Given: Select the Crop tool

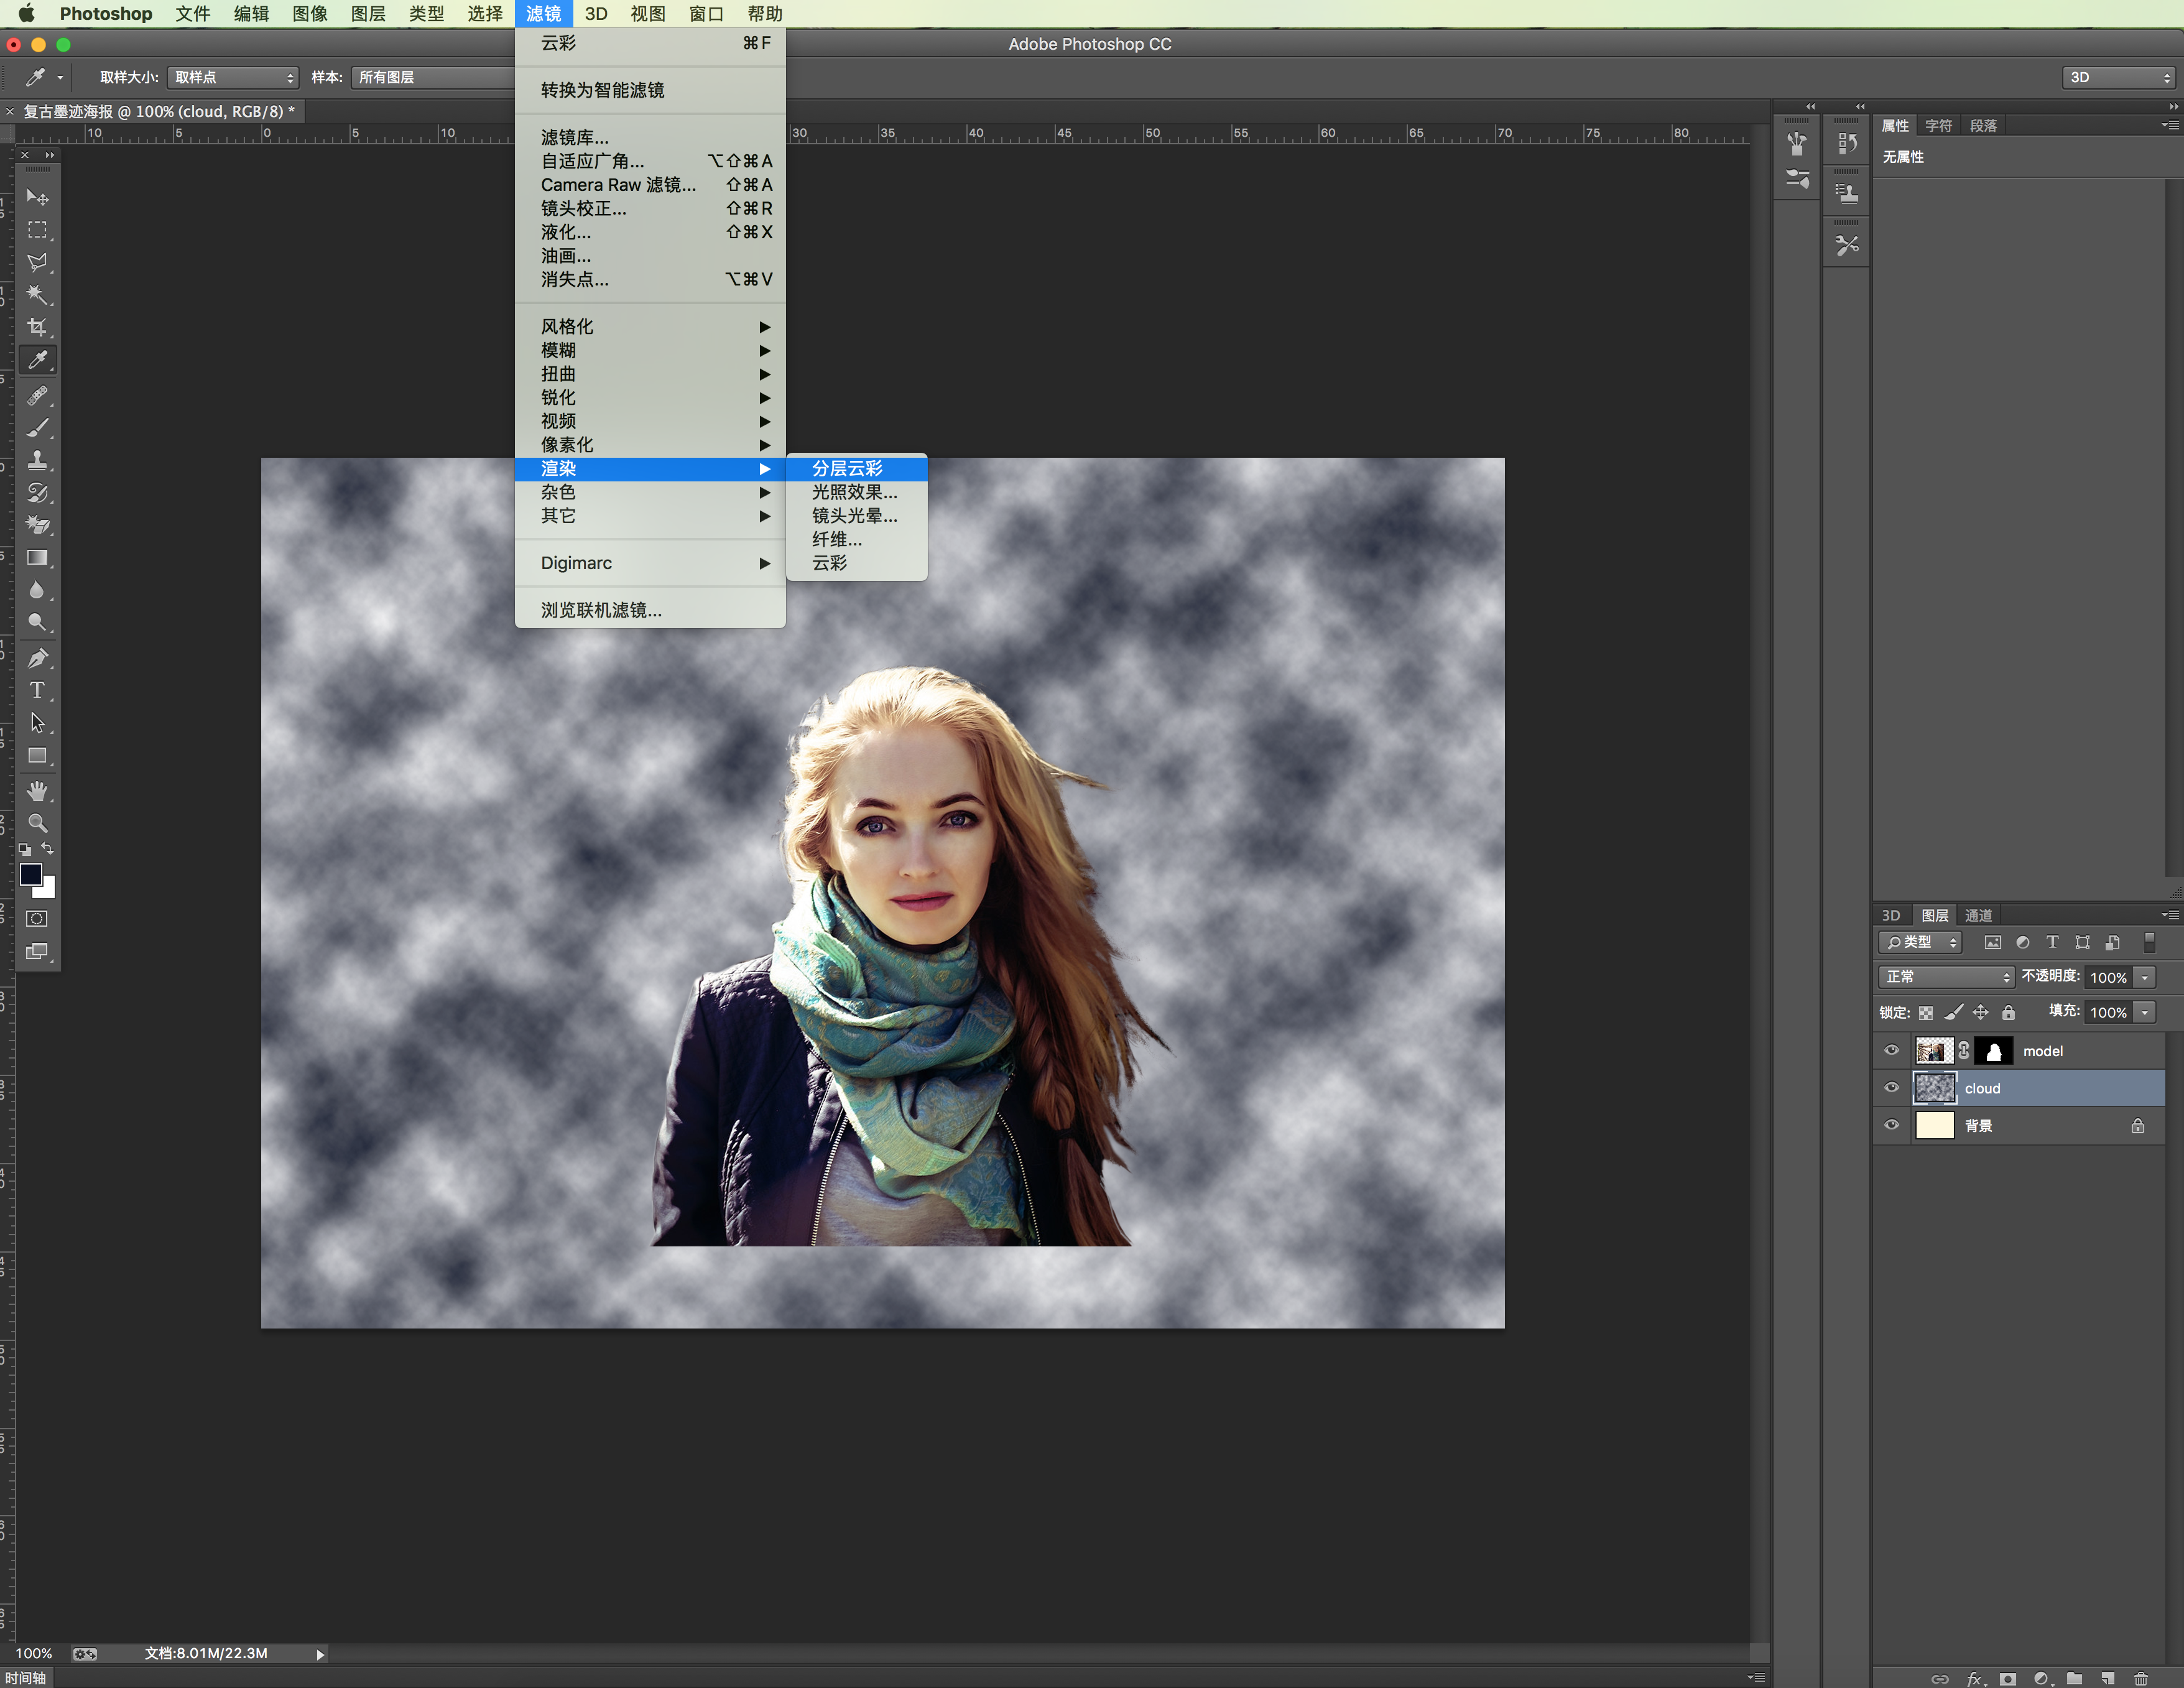Looking at the screenshot, I should [37, 327].
